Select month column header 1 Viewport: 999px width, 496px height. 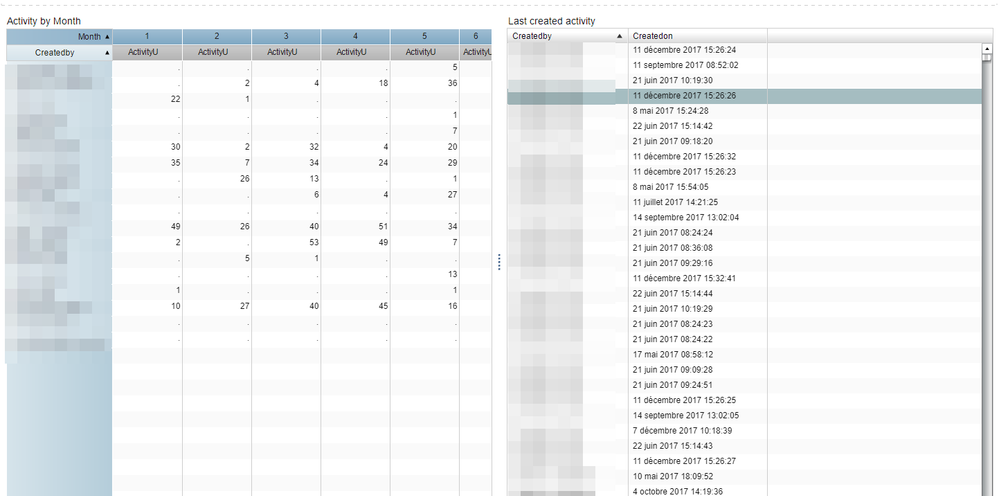[x=147, y=36]
